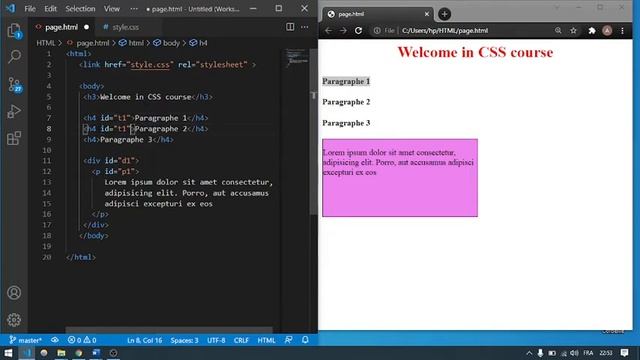Close the page.html Chrome tab
The image size is (640, 360).
point(427,14)
